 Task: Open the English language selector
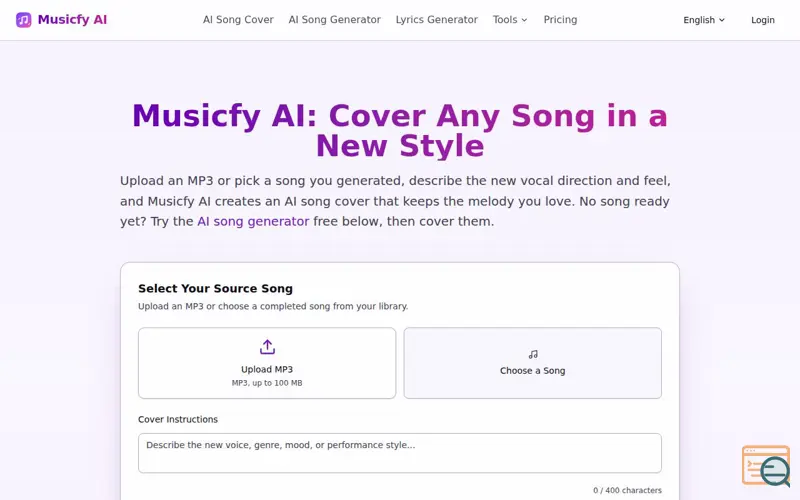point(704,20)
